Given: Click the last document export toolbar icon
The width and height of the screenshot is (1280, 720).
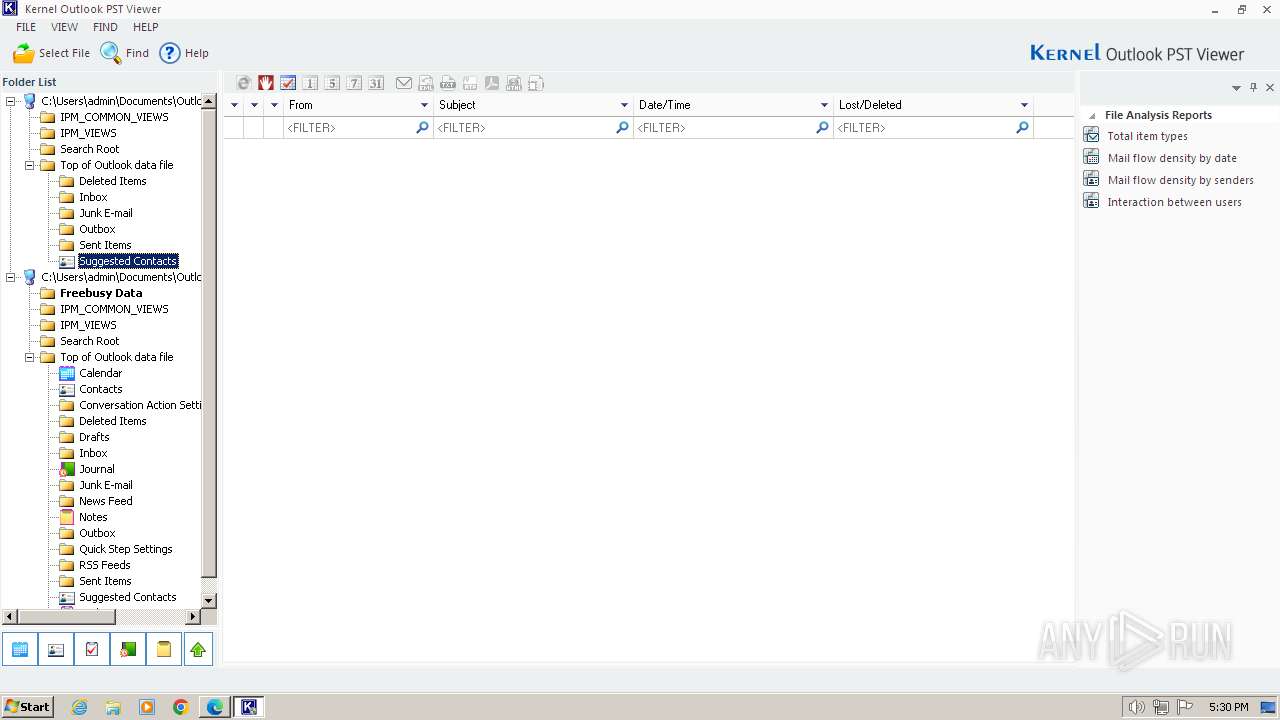Looking at the screenshot, I should [536, 83].
